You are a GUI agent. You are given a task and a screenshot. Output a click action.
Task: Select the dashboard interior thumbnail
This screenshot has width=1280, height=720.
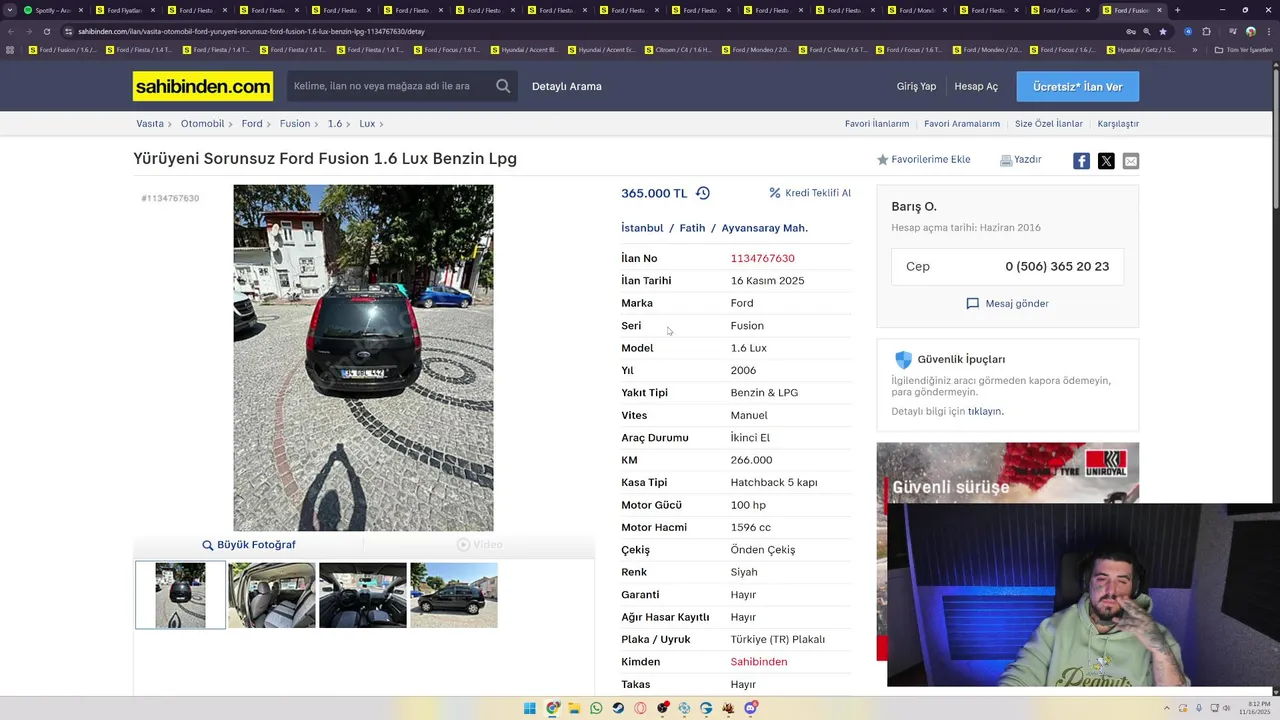[x=362, y=595]
